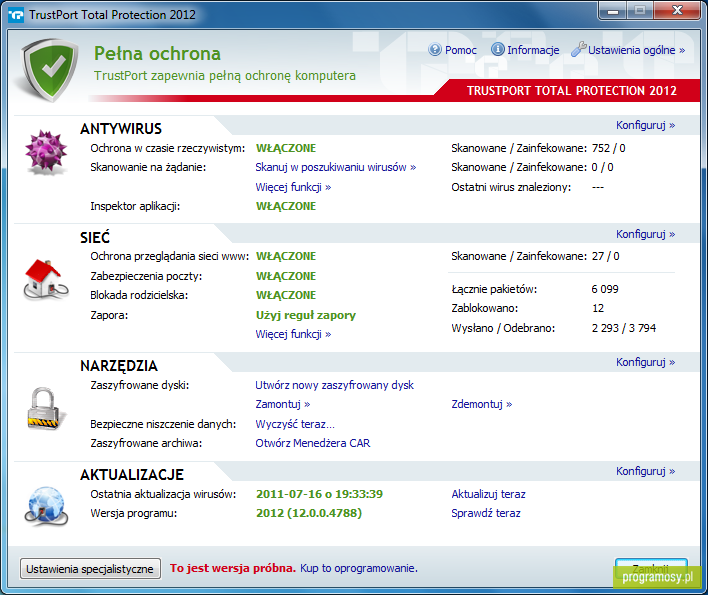Expand the Zdemontuj option
Viewport: 708px width, 595px height.
(482, 404)
